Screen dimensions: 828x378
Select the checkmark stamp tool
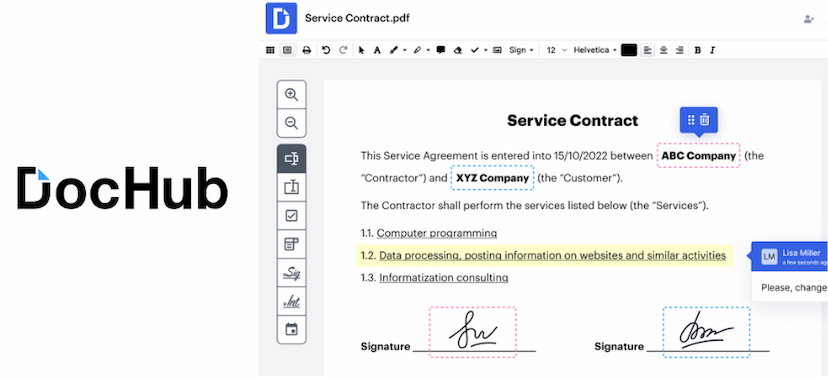(x=474, y=50)
